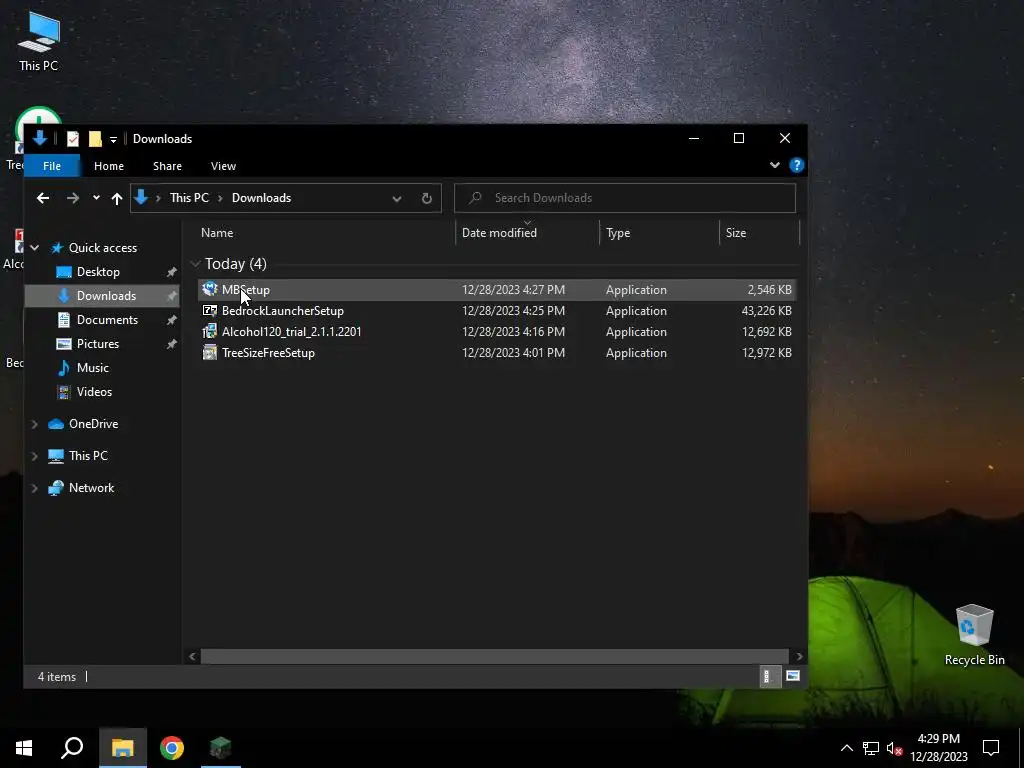
Task: Click 12,692 KB size cell
Action: pos(767,332)
